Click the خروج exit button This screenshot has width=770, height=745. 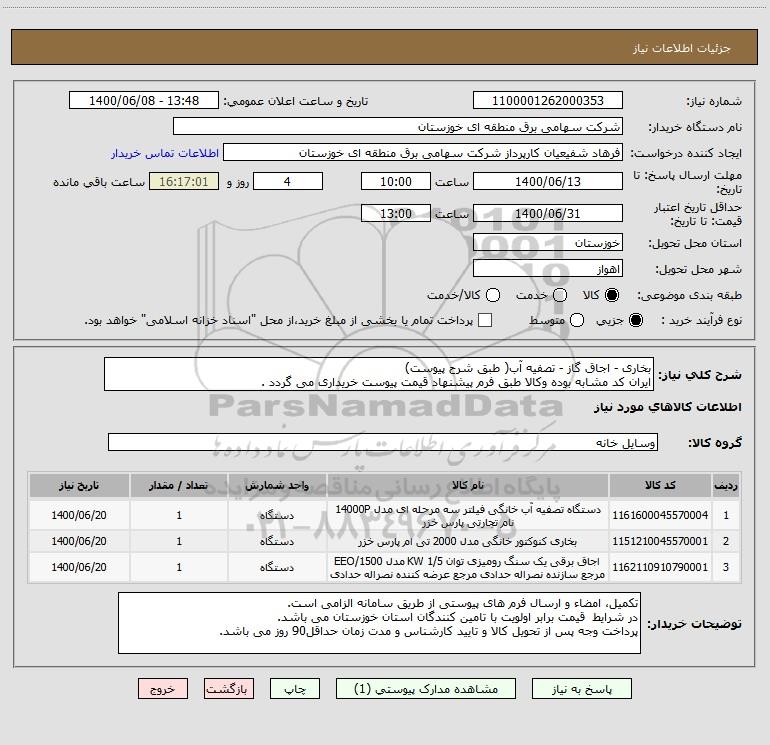pos(163,689)
